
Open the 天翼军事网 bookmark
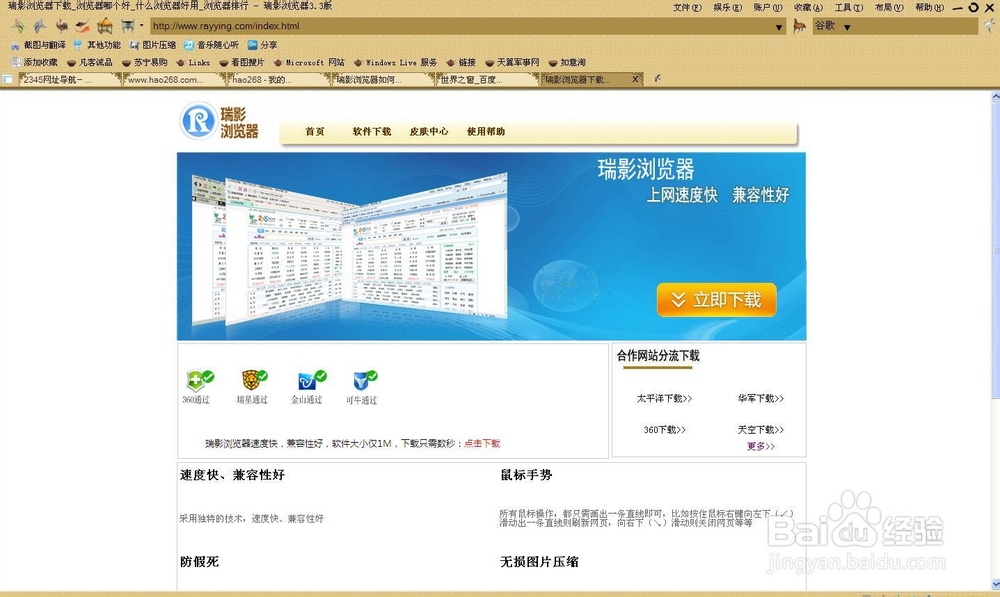point(512,62)
